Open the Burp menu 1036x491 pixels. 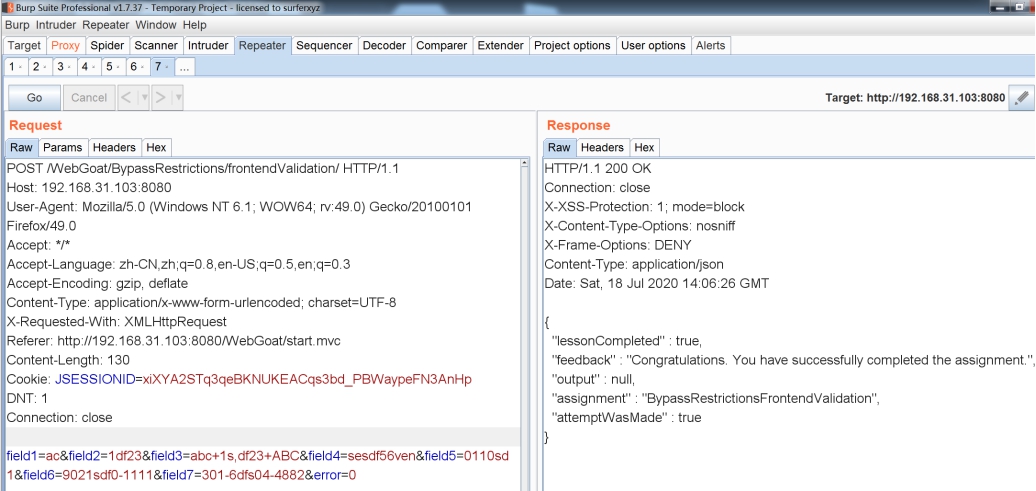click(x=17, y=25)
